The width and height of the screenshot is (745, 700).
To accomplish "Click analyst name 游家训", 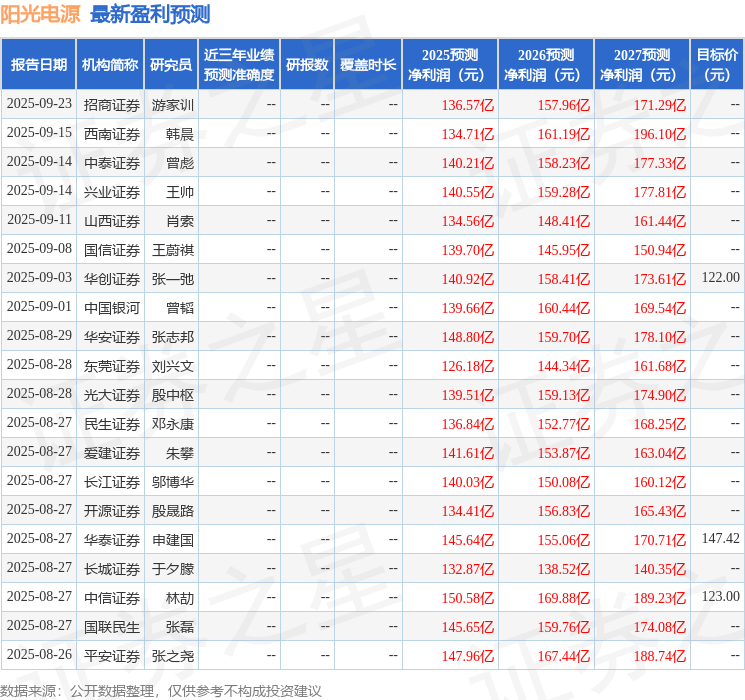I will pyautogui.click(x=173, y=105).
